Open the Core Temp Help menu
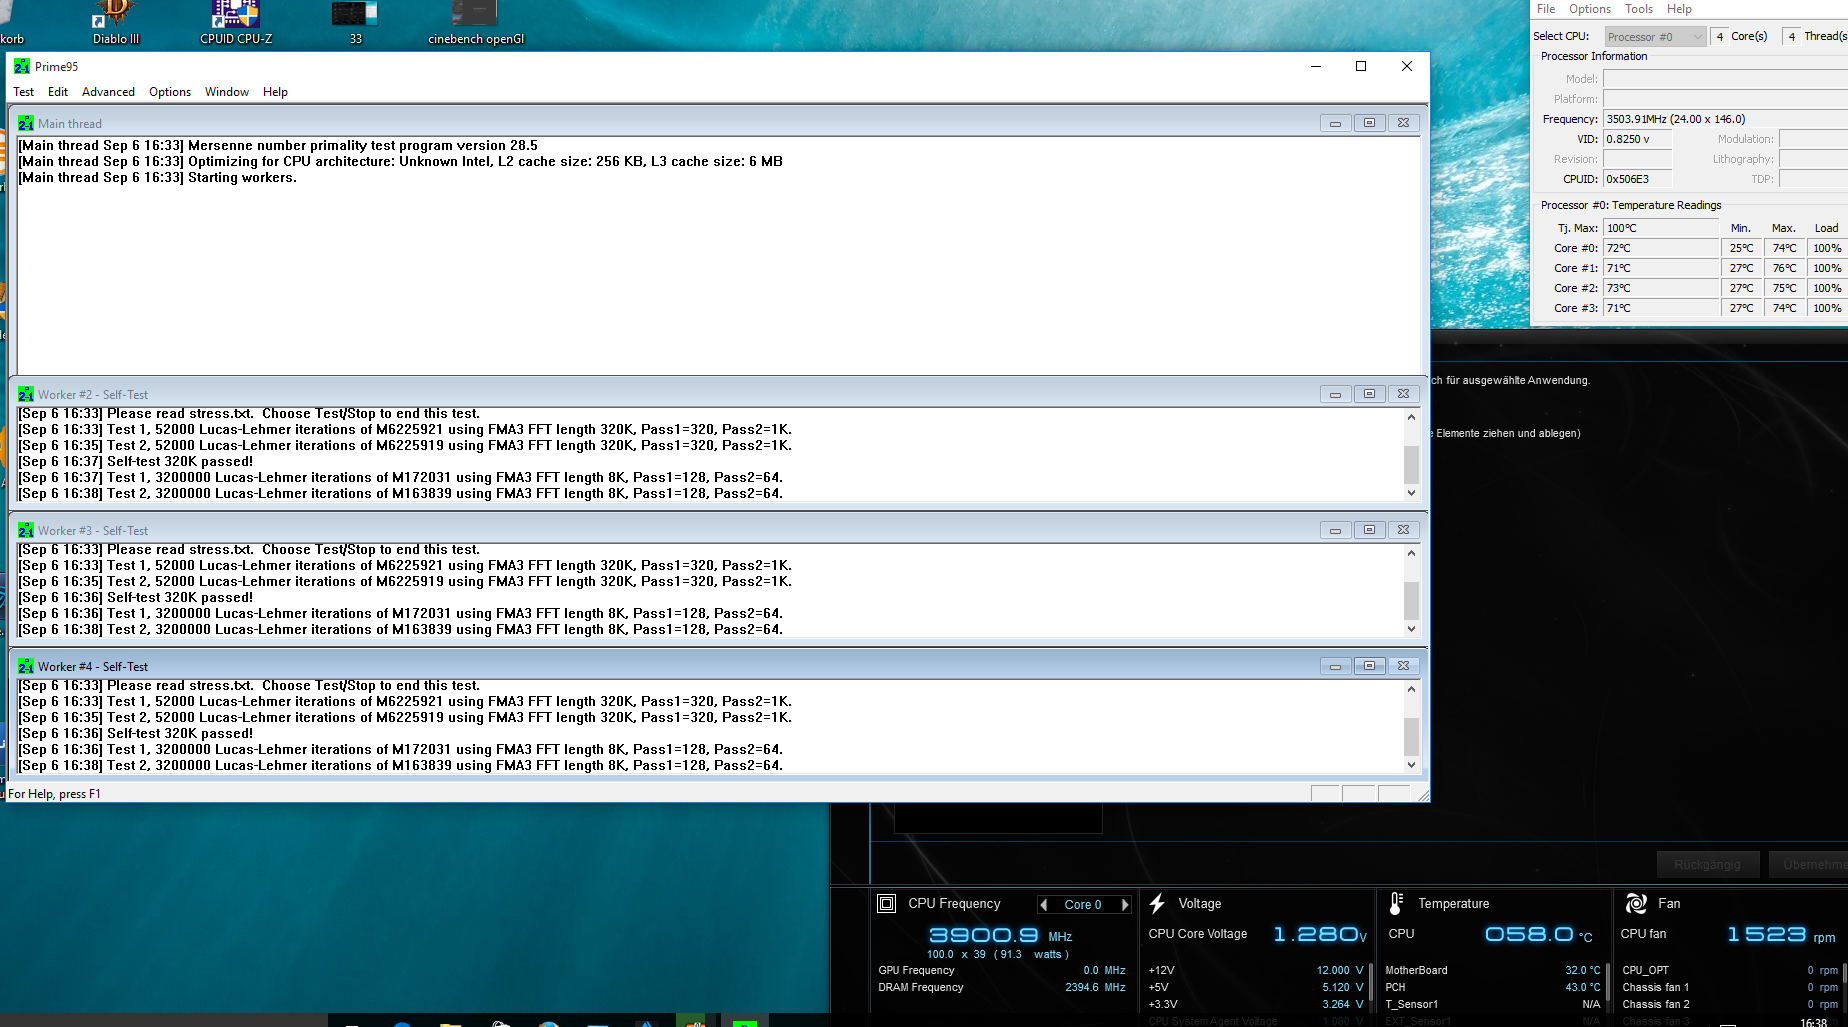This screenshot has height=1027, width=1848. click(x=1679, y=9)
